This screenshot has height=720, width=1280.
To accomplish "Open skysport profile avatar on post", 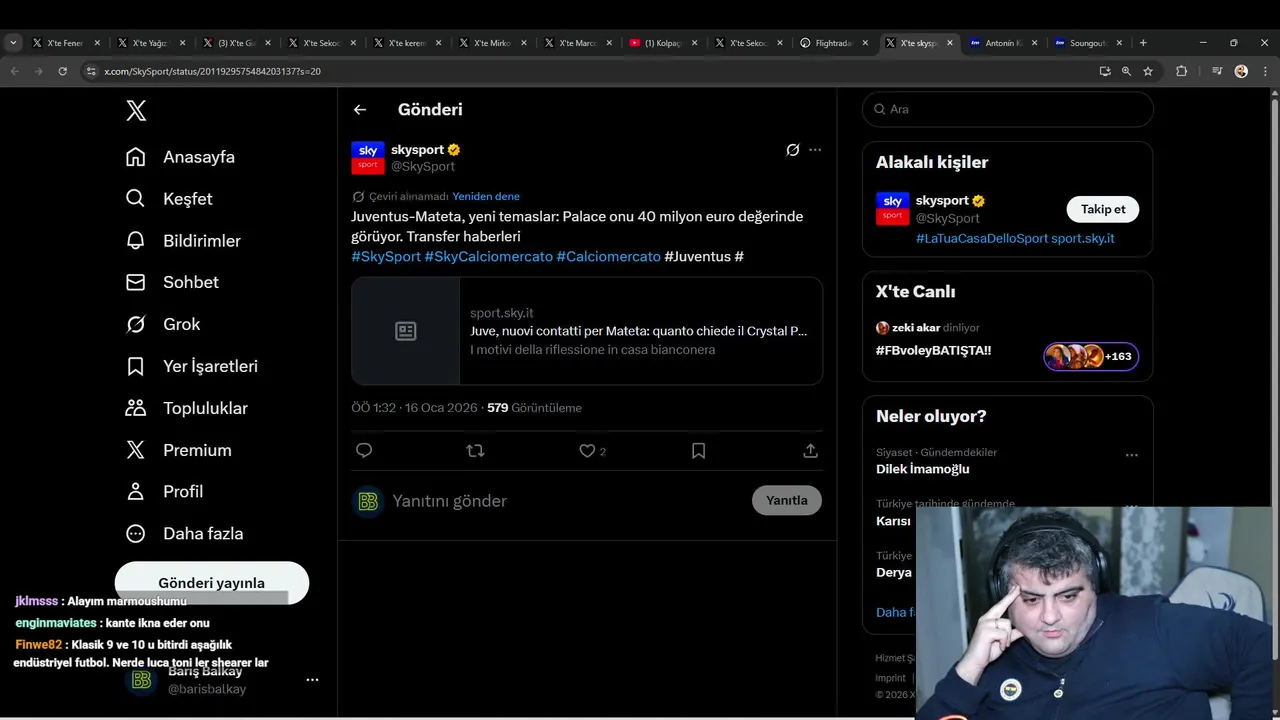I will point(368,158).
